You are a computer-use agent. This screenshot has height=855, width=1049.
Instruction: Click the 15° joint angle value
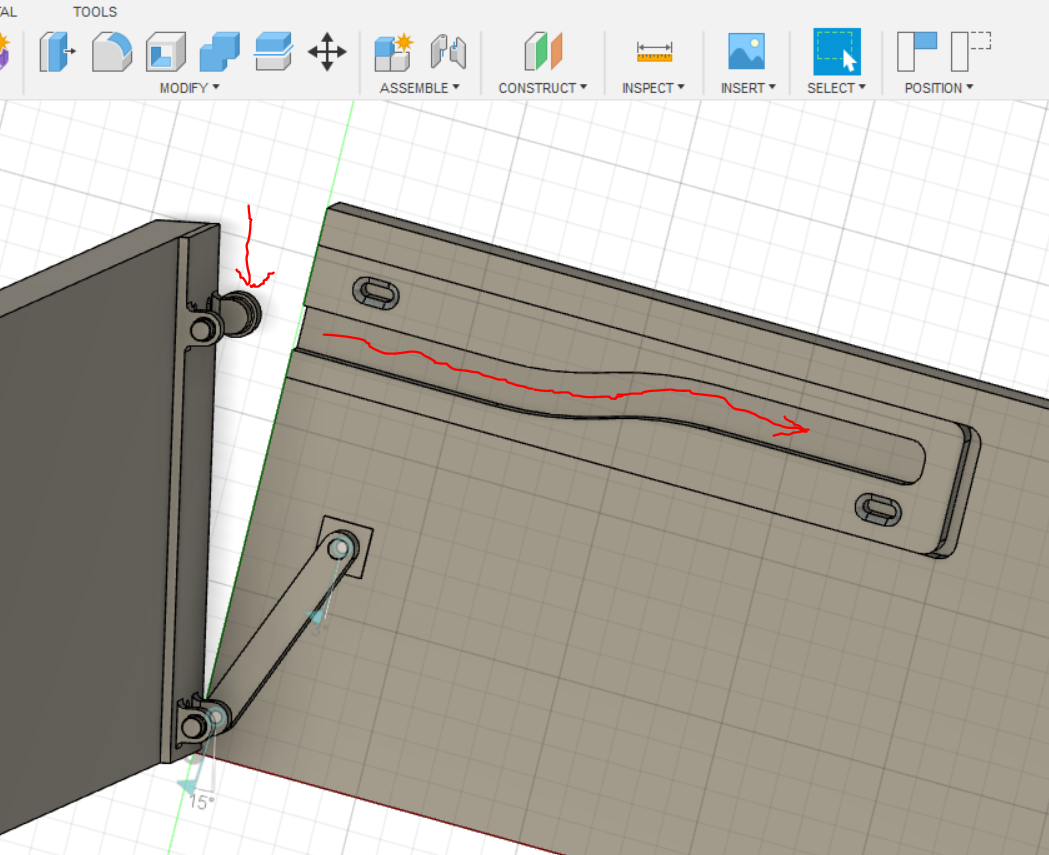(200, 801)
